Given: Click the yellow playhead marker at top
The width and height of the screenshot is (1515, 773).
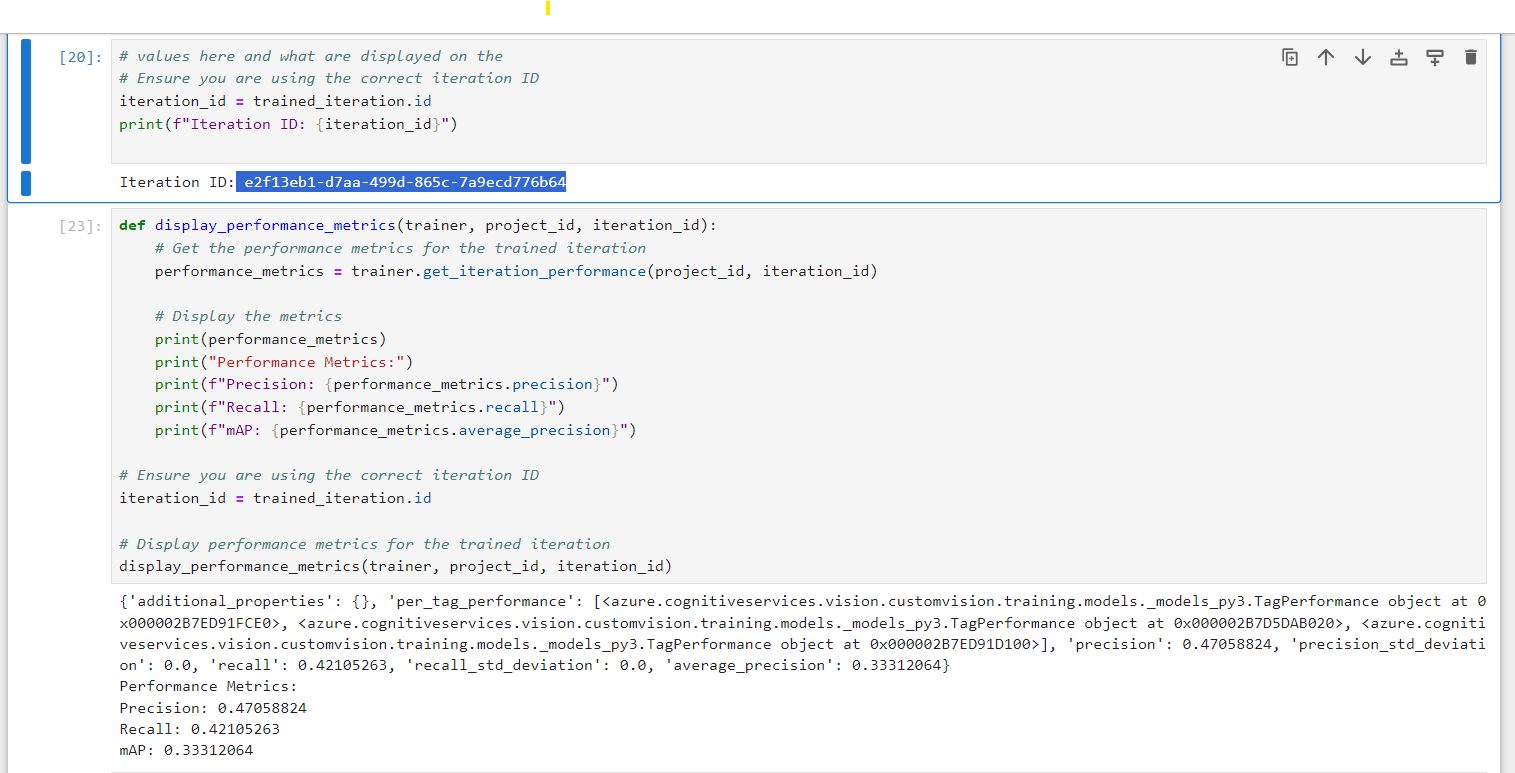Looking at the screenshot, I should pyautogui.click(x=548, y=9).
